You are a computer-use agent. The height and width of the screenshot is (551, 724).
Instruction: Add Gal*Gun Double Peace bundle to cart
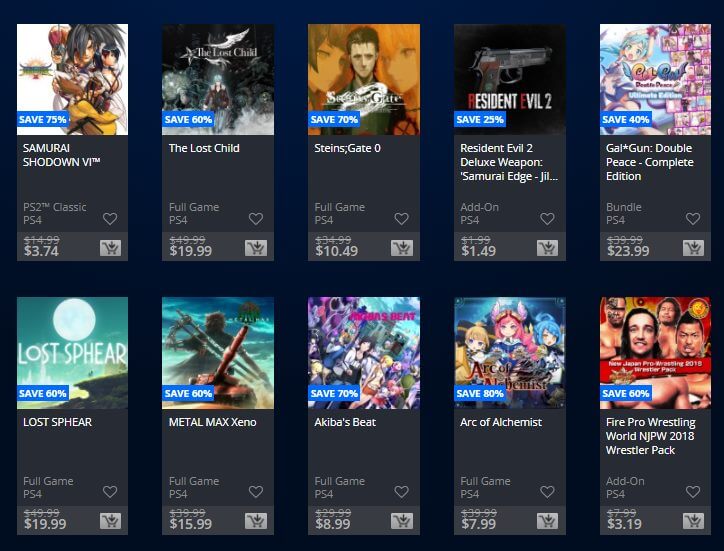coord(694,248)
